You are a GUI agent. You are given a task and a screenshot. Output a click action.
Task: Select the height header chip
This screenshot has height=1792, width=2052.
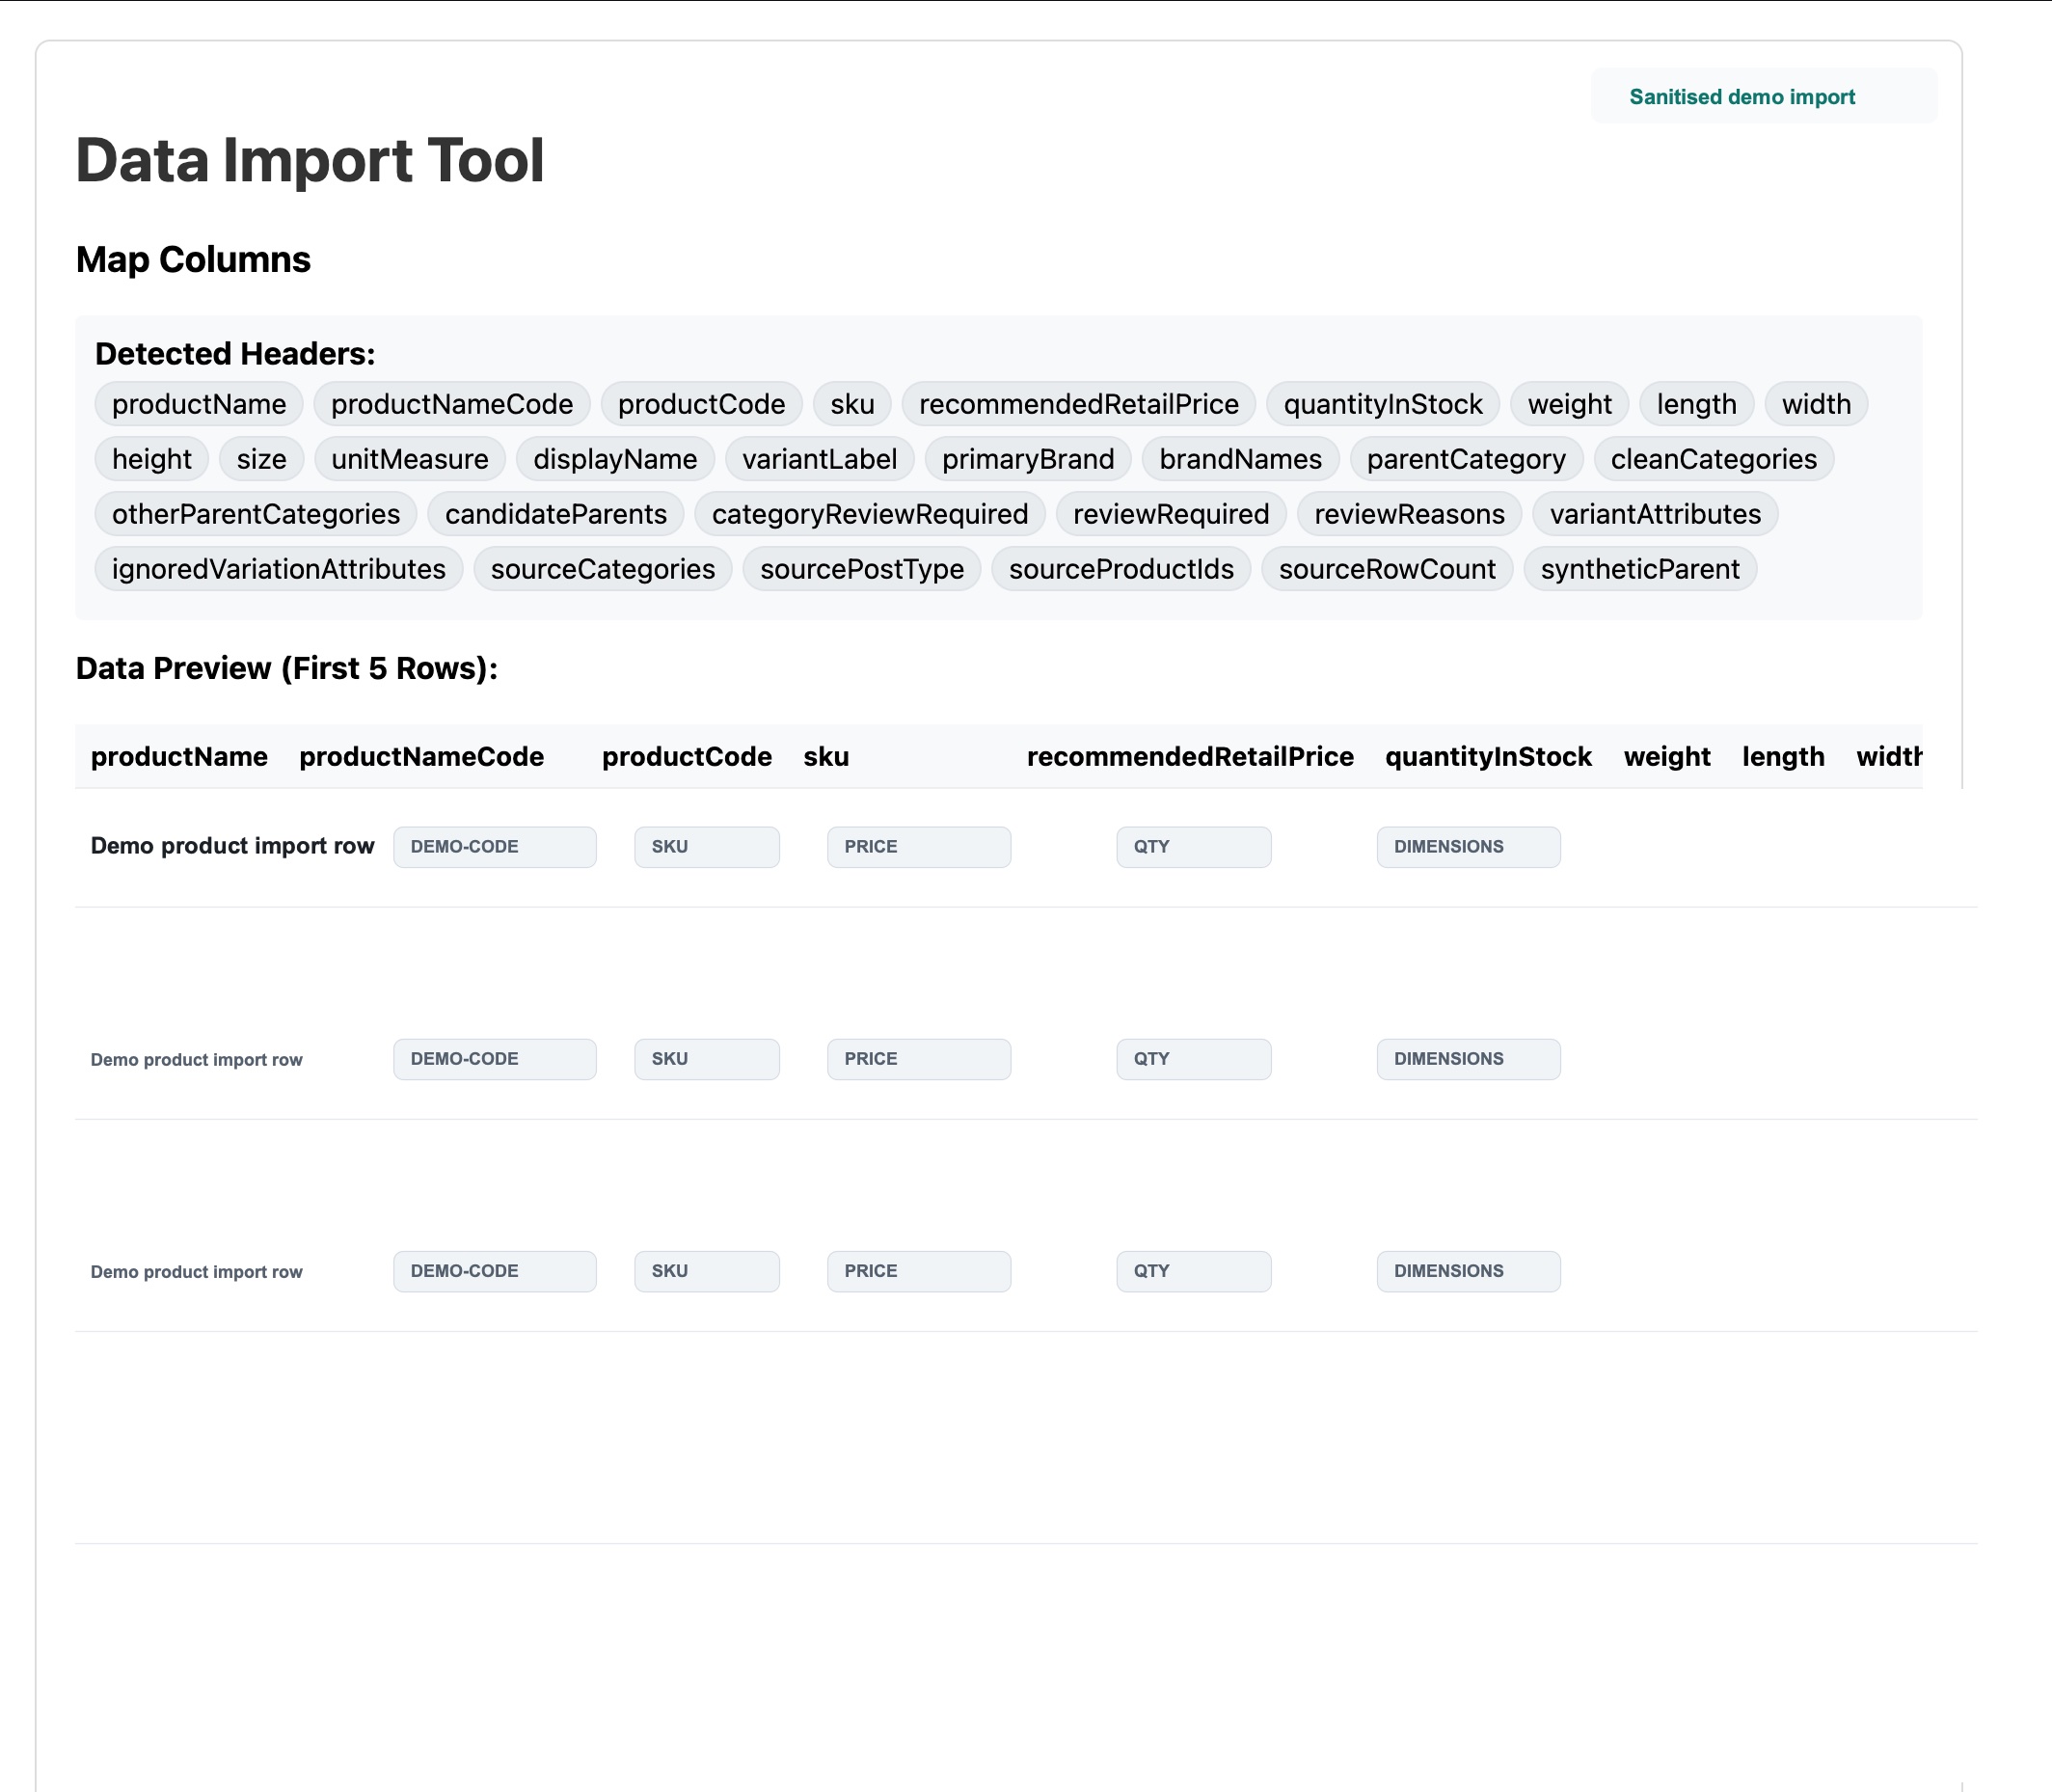tap(151, 459)
